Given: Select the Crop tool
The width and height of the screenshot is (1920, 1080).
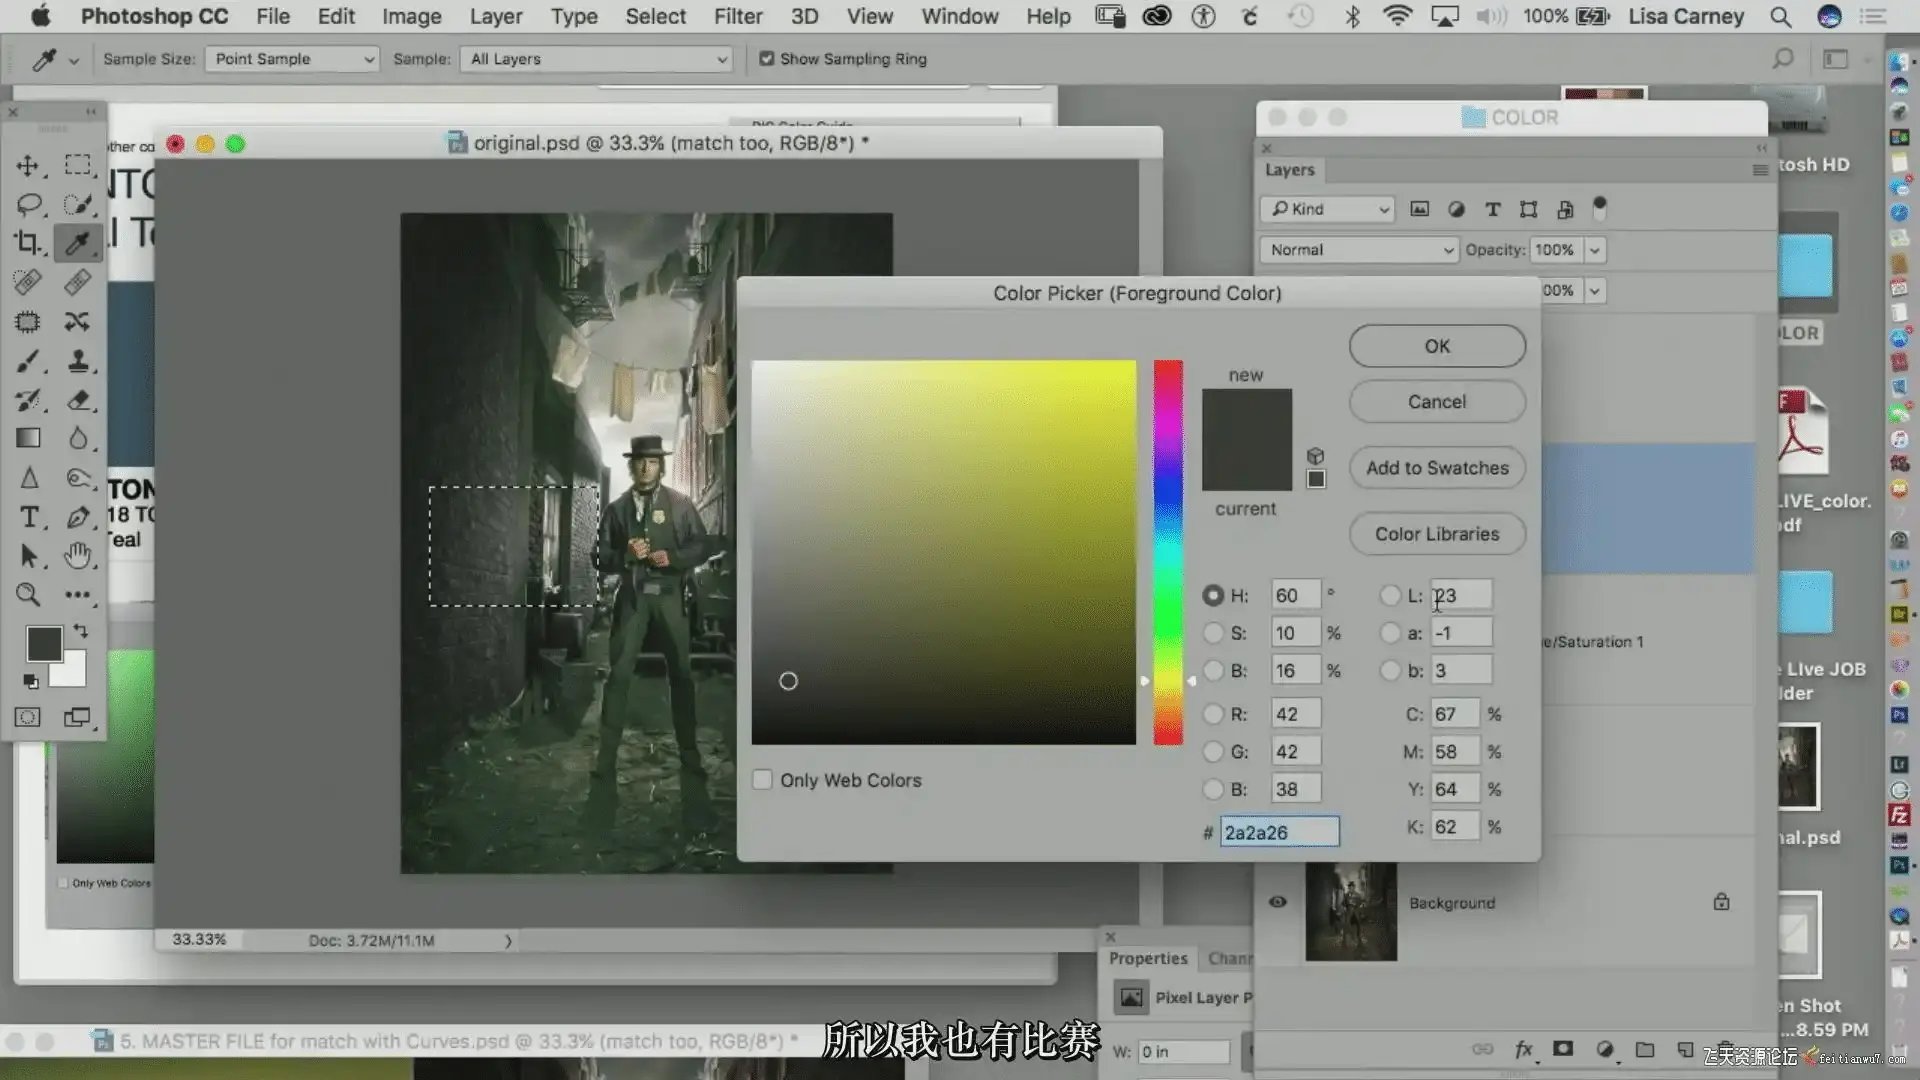Looking at the screenshot, I should click(x=28, y=243).
